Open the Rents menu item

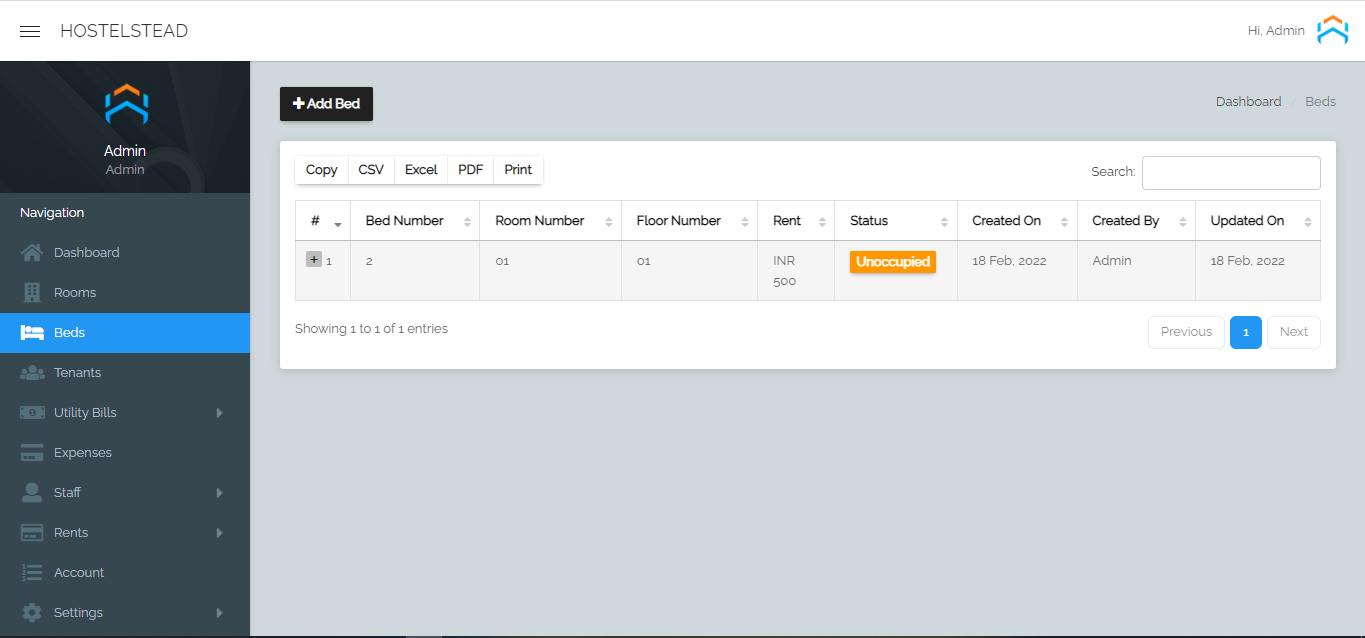[x=71, y=533]
